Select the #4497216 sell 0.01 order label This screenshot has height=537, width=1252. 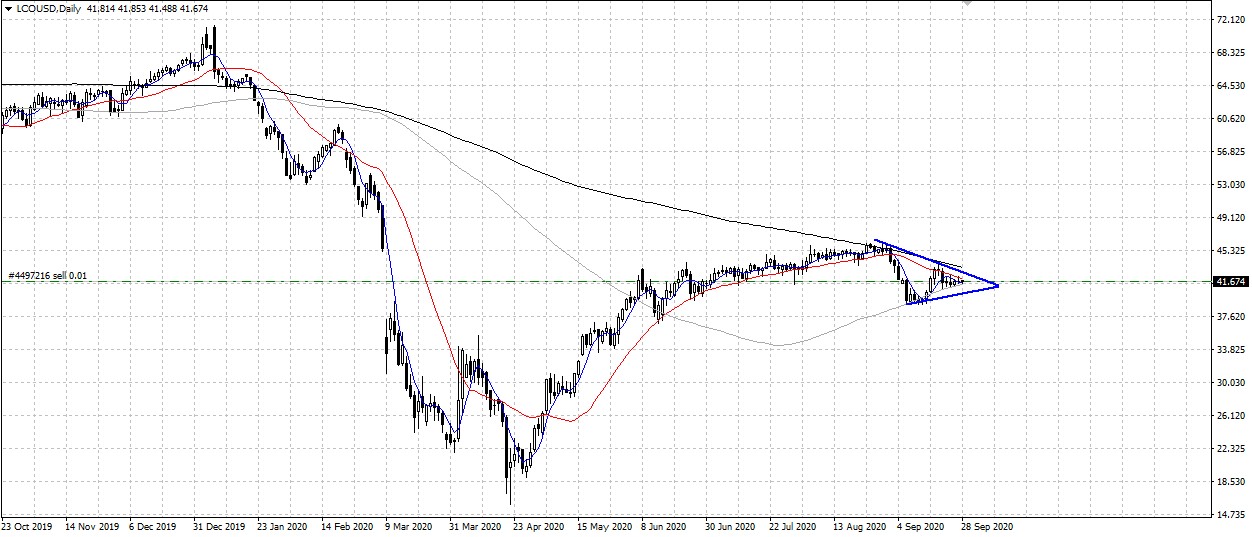47,275
